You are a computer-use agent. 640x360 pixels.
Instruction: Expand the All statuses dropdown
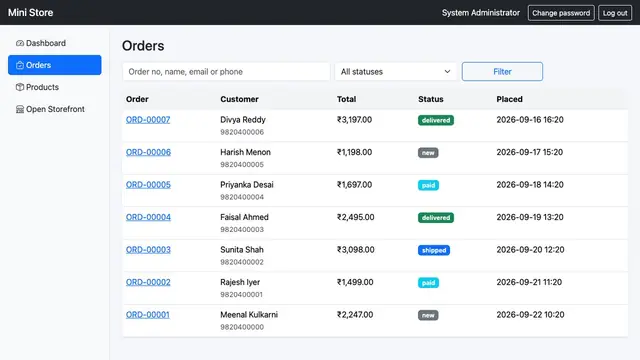point(396,71)
